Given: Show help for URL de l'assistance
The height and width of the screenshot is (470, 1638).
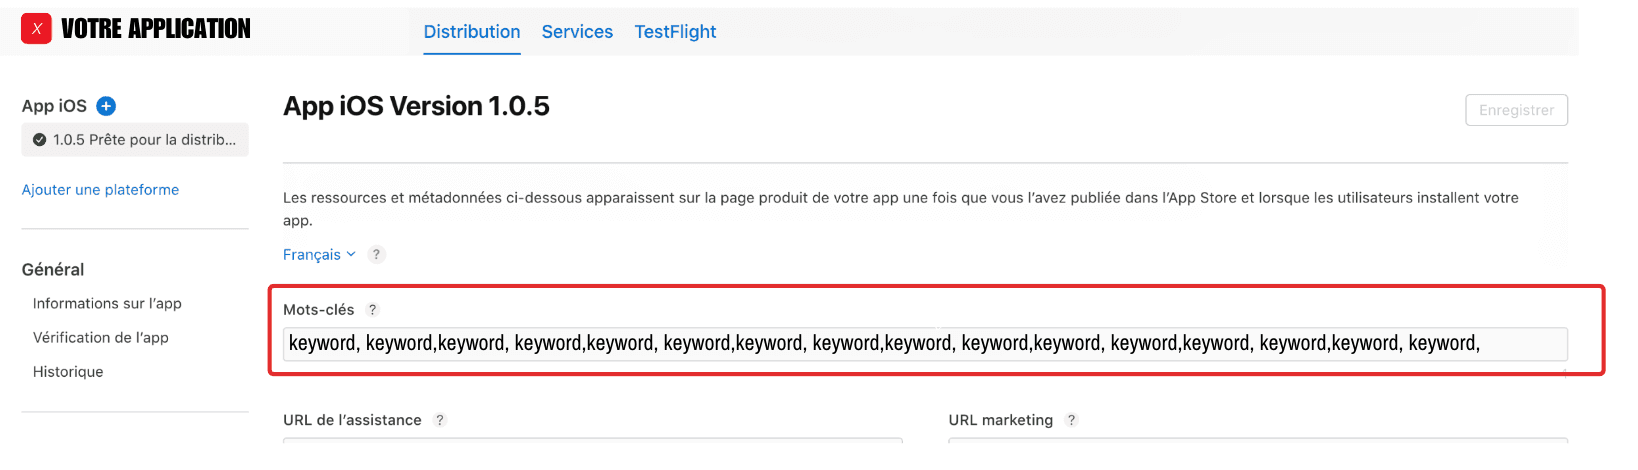Looking at the screenshot, I should tap(440, 420).
